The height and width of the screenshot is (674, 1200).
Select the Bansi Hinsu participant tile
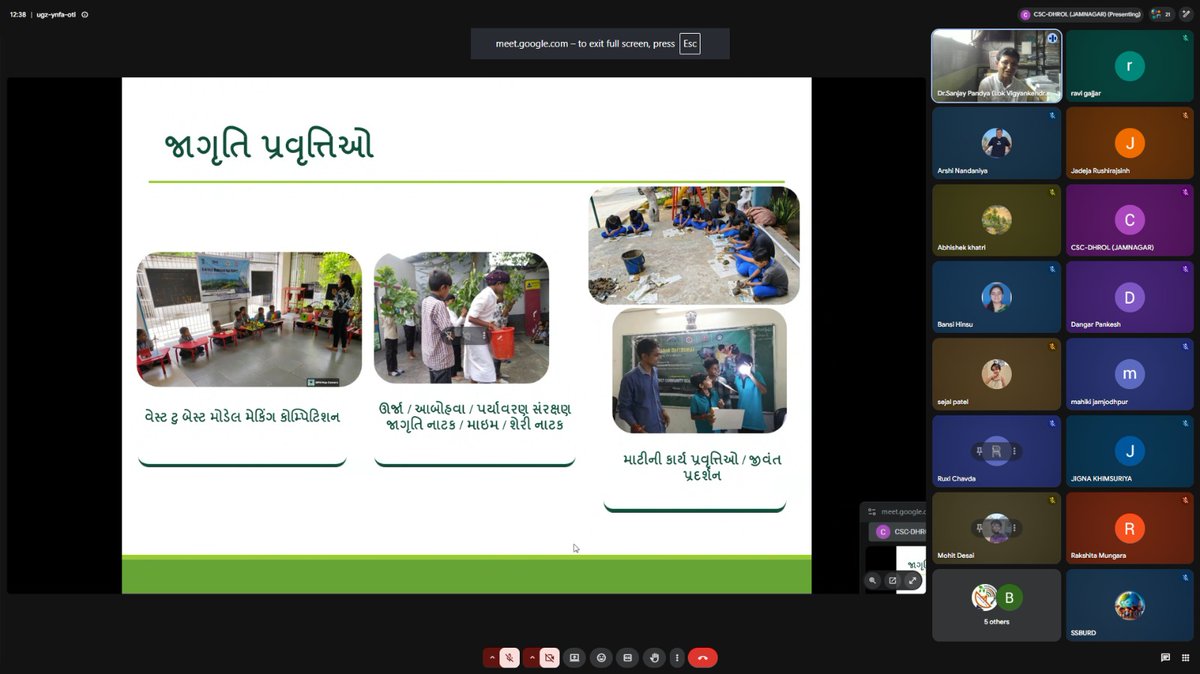tap(996, 297)
